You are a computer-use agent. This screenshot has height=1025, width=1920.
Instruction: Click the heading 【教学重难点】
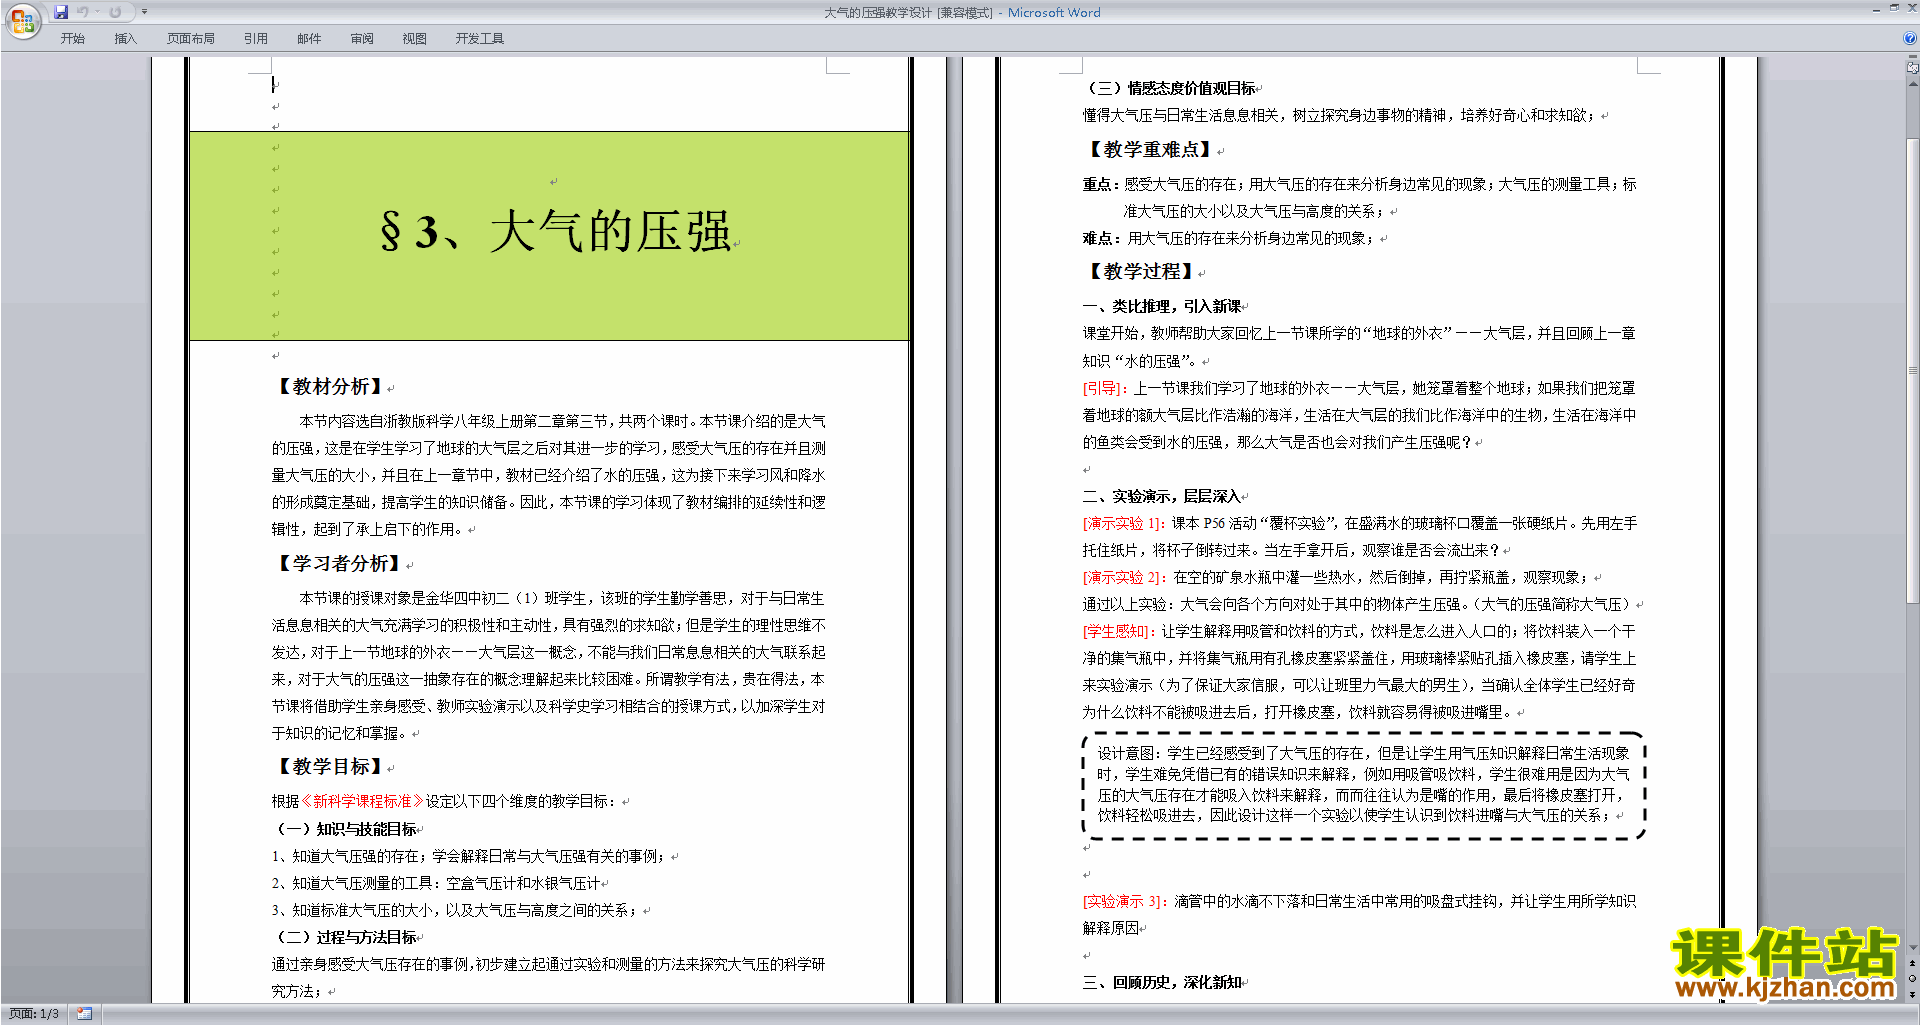coord(1151,150)
